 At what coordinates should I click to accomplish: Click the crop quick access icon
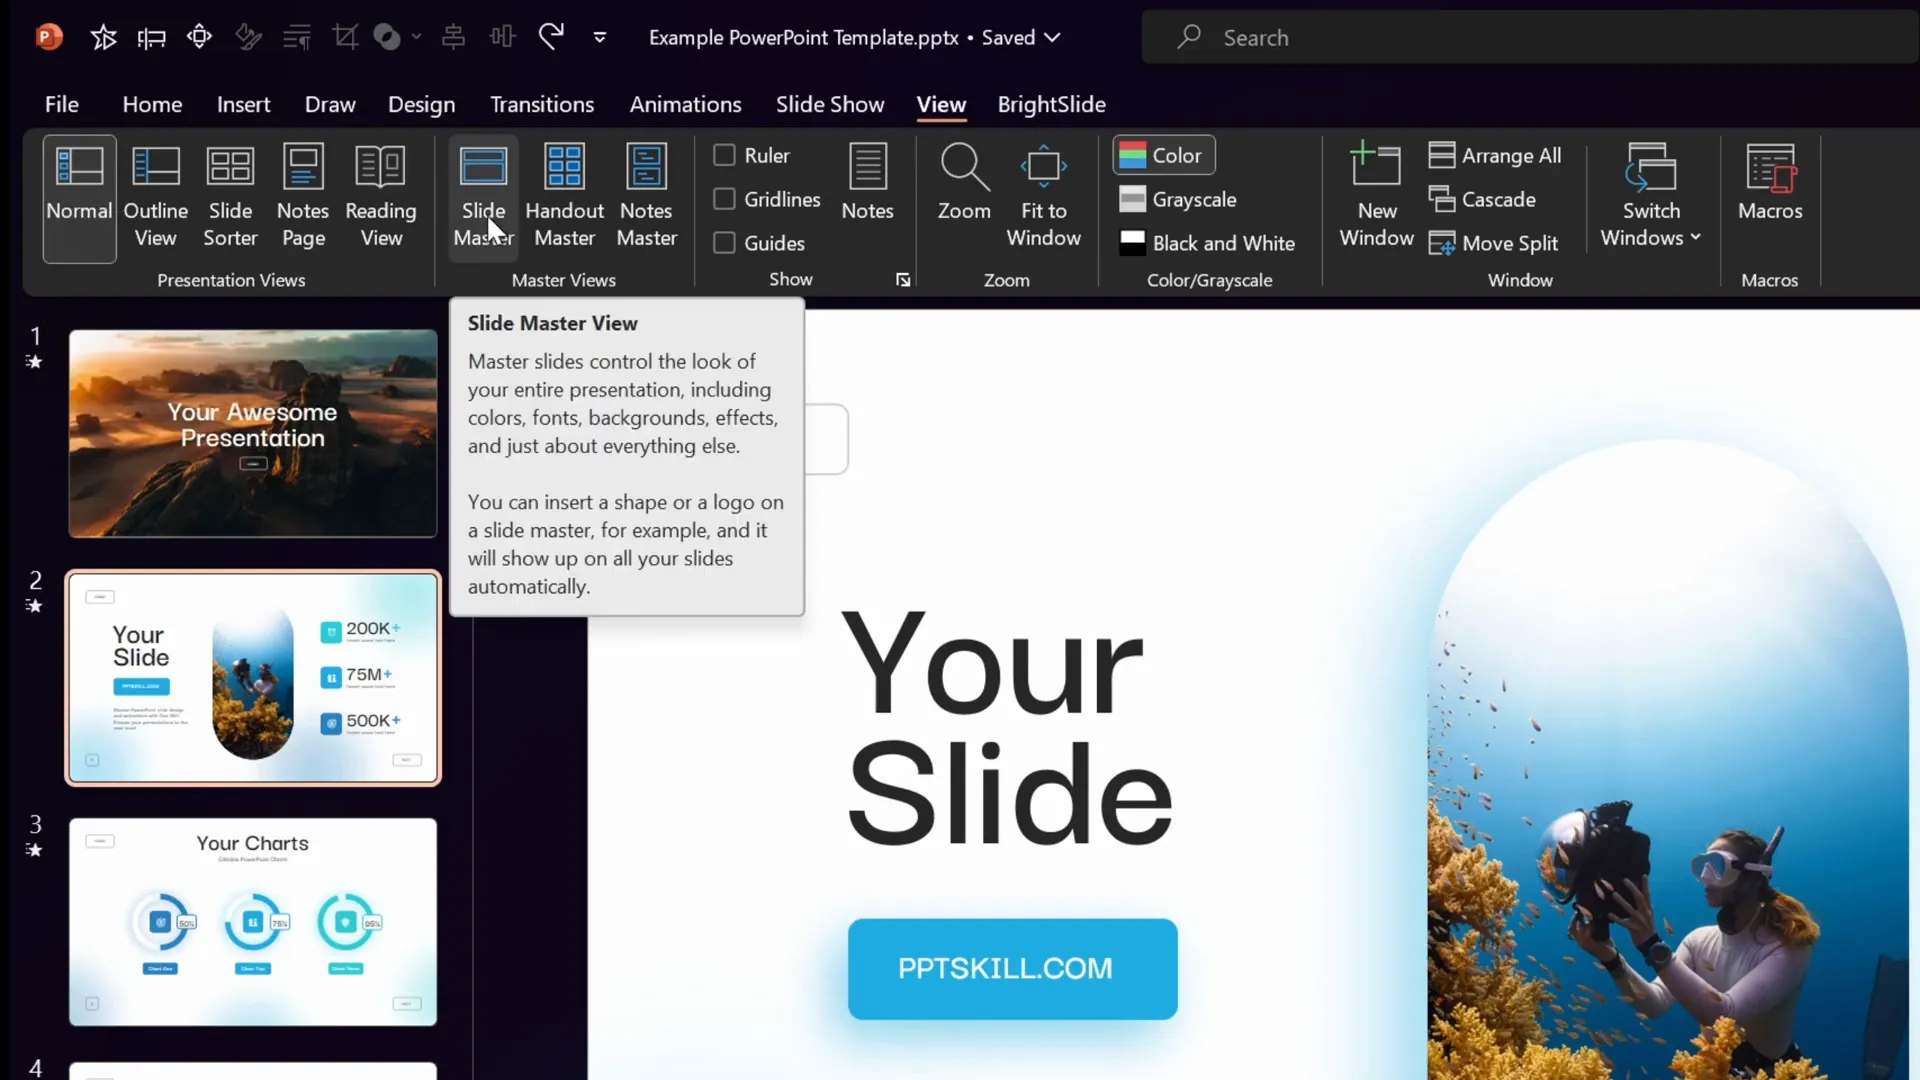345,38
